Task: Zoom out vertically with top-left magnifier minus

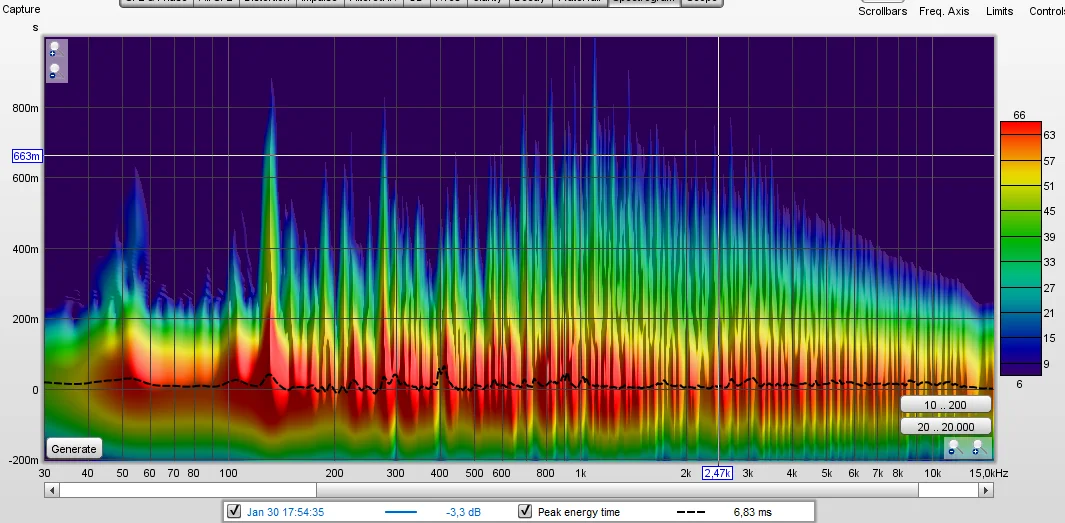Action: pos(56,71)
